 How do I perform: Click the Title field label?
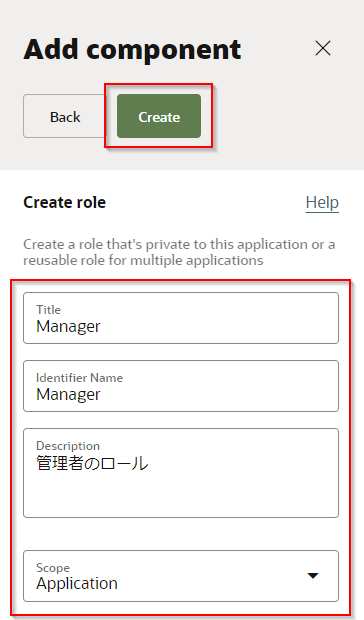49,310
